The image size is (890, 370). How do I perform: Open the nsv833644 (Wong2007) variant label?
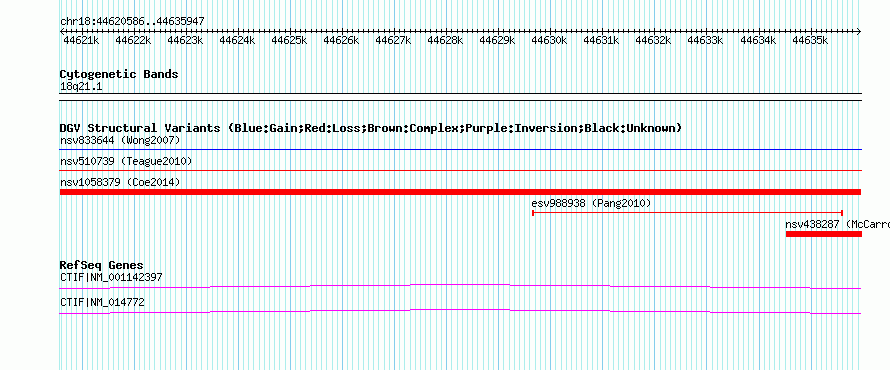click(x=120, y=140)
